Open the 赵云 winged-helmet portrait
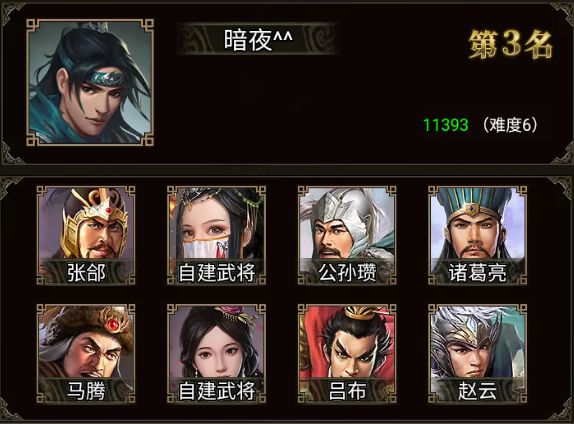574x424 pixels. tap(477, 353)
